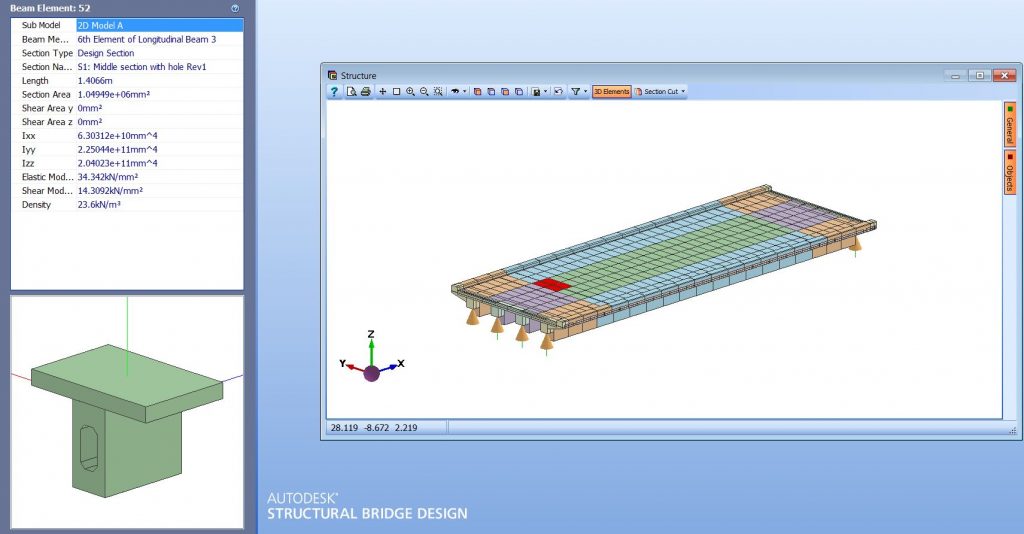Open the General side tab
The height and width of the screenshot is (534, 1024).
point(1009,123)
